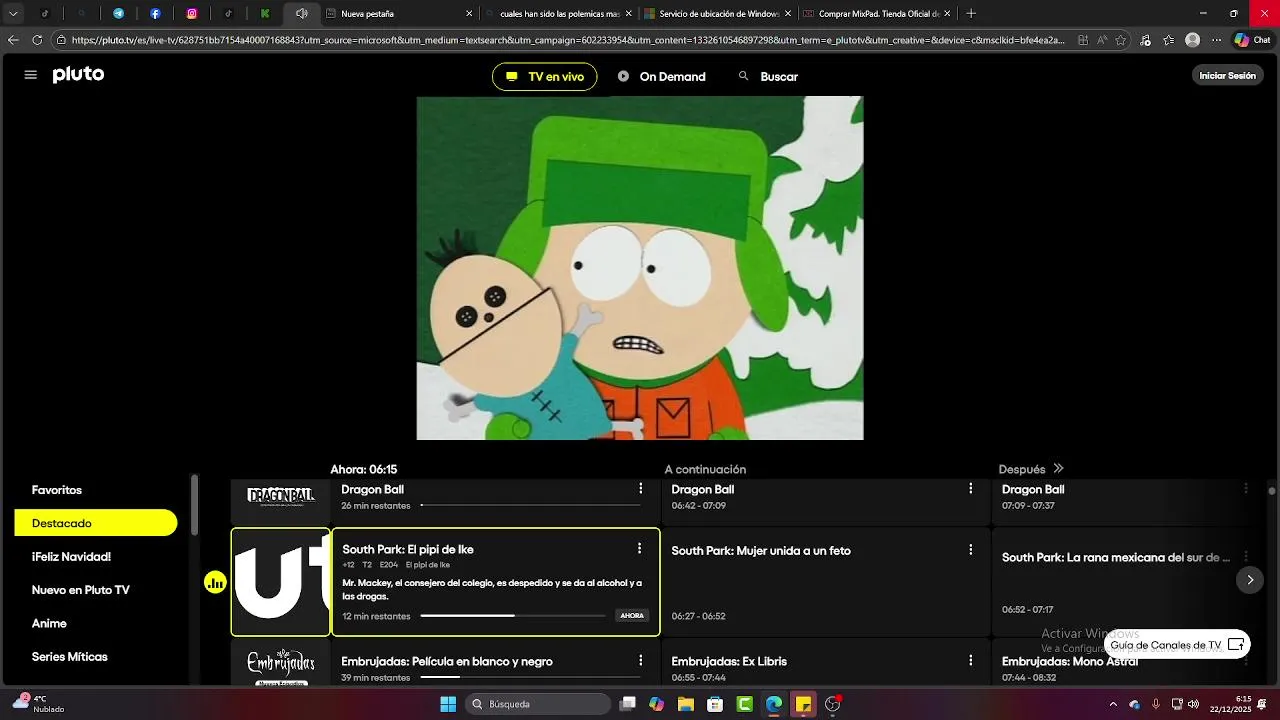Select Series Míticas category
The height and width of the screenshot is (720, 1280).
pos(69,657)
